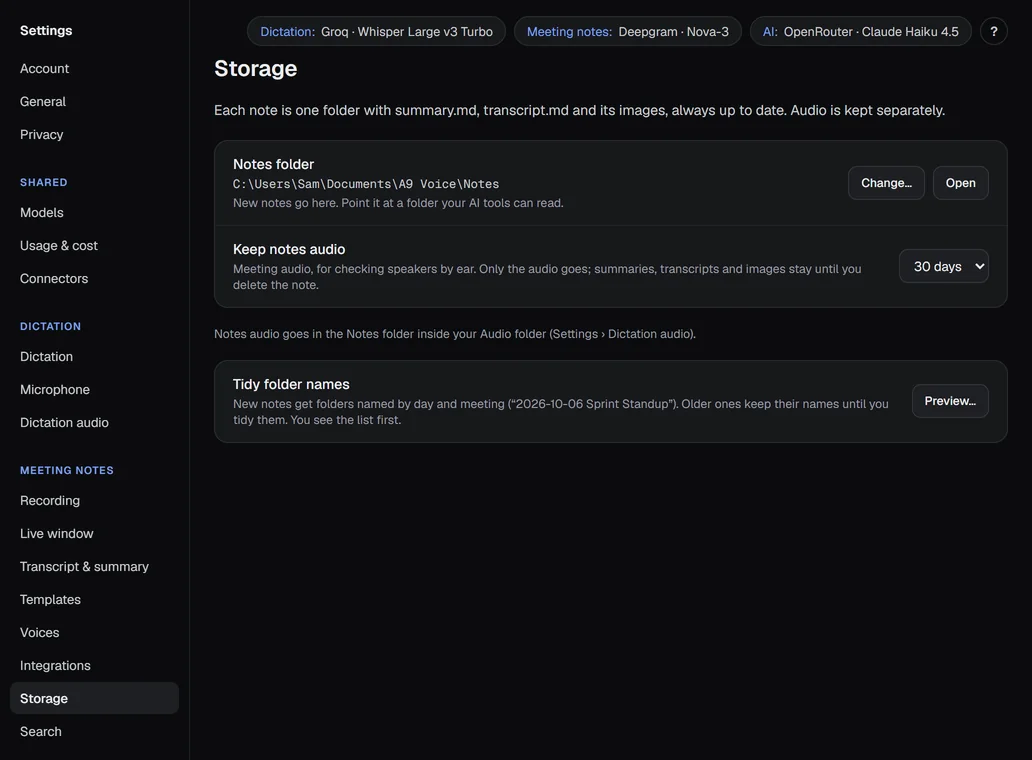This screenshot has width=1032, height=760.
Task: Click the Dictation Groq Whisper model pill
Action: [376, 31]
